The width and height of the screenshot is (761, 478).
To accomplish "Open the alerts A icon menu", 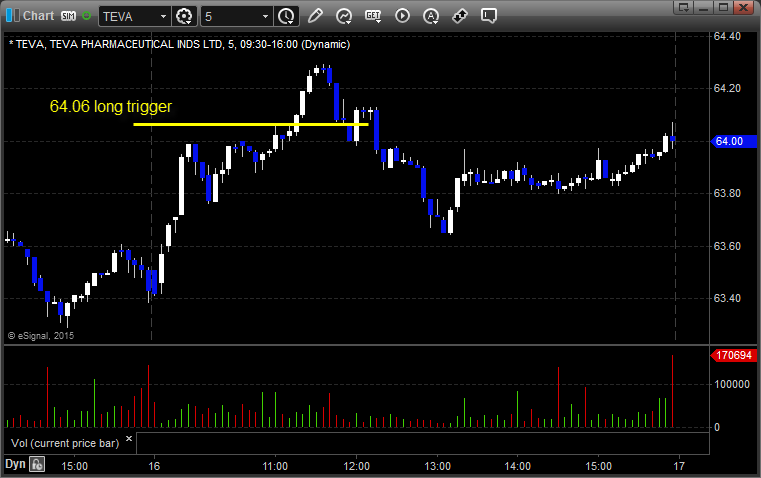I will [x=431, y=16].
